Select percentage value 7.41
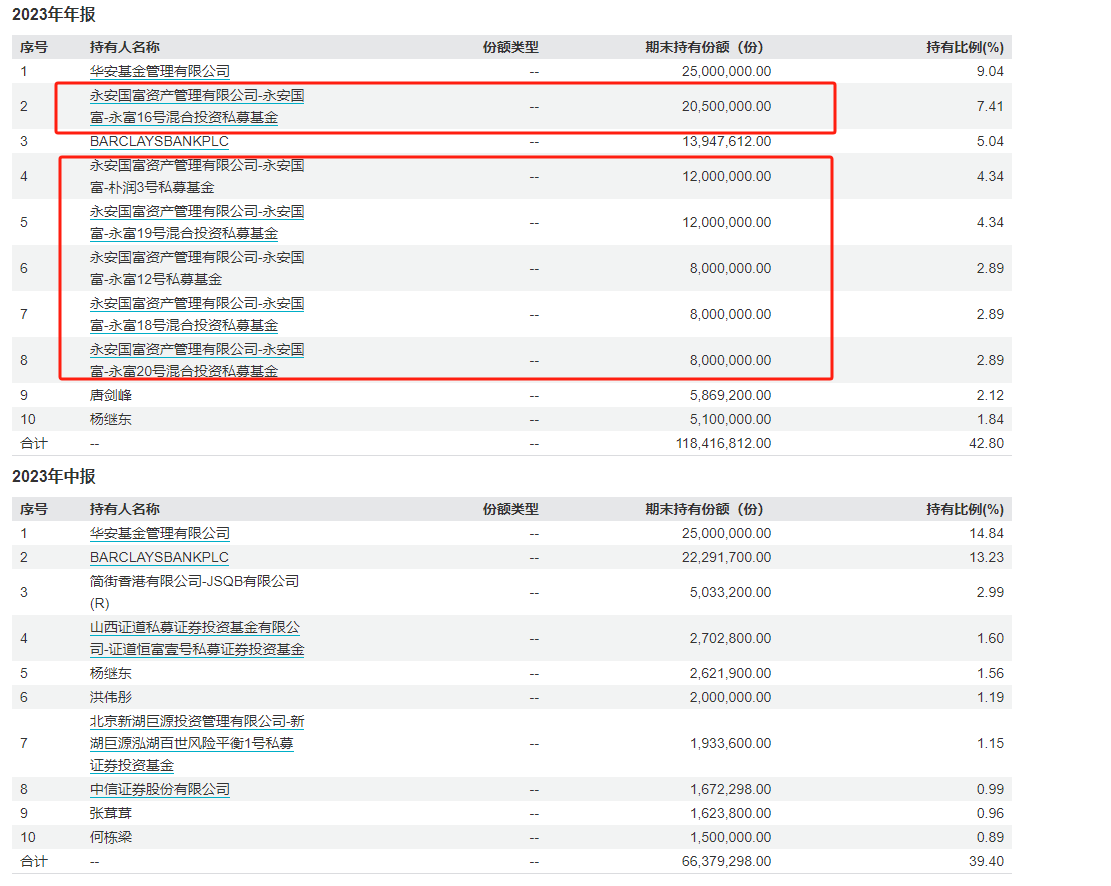 click(990, 106)
